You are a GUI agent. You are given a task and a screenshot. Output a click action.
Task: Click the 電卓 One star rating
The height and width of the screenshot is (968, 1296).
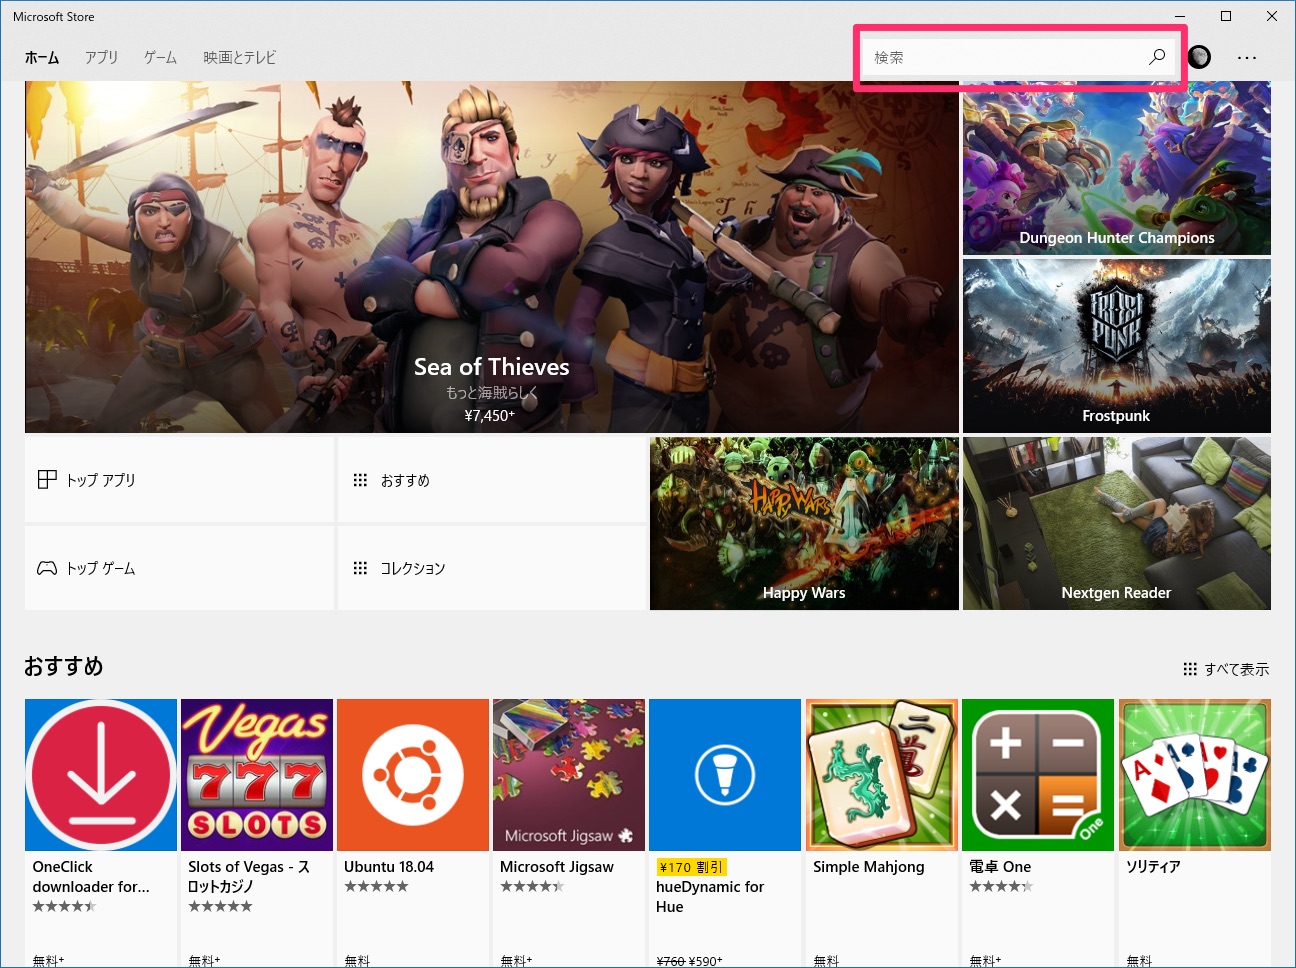[1001, 886]
